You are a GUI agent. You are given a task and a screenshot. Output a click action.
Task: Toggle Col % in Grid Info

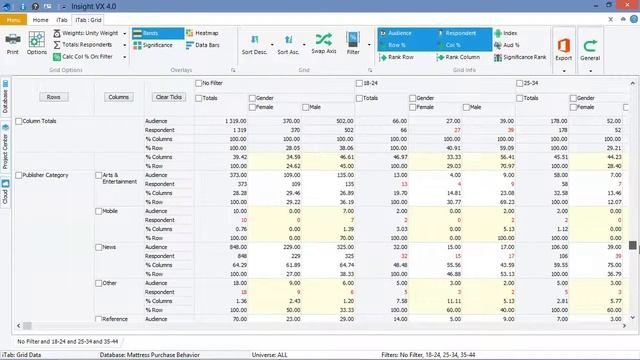coord(449,45)
